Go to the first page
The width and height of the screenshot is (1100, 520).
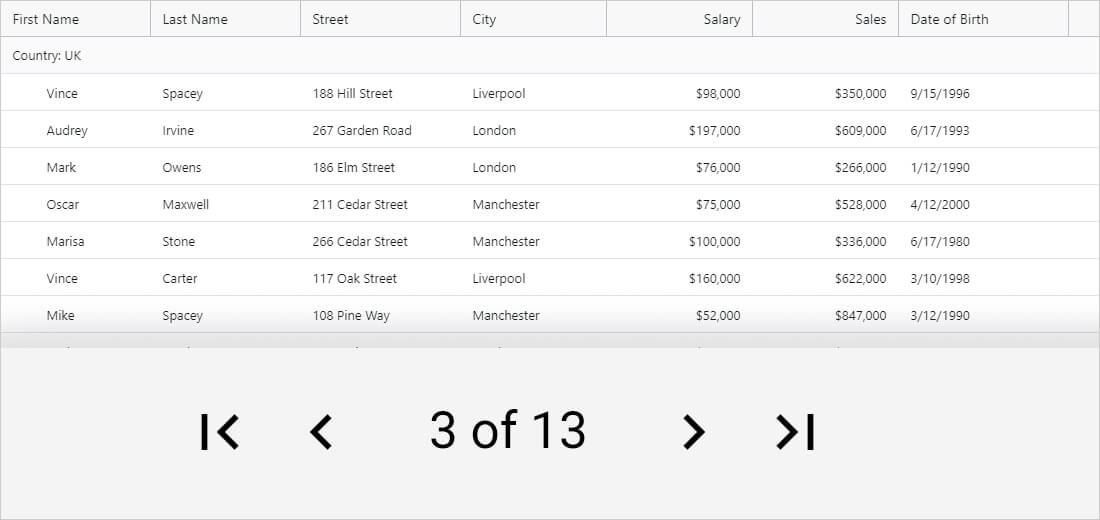[x=220, y=431]
